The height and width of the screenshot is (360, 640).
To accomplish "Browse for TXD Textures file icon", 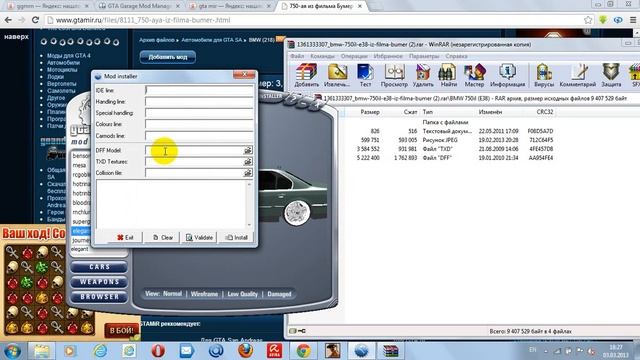I will pos(248,162).
